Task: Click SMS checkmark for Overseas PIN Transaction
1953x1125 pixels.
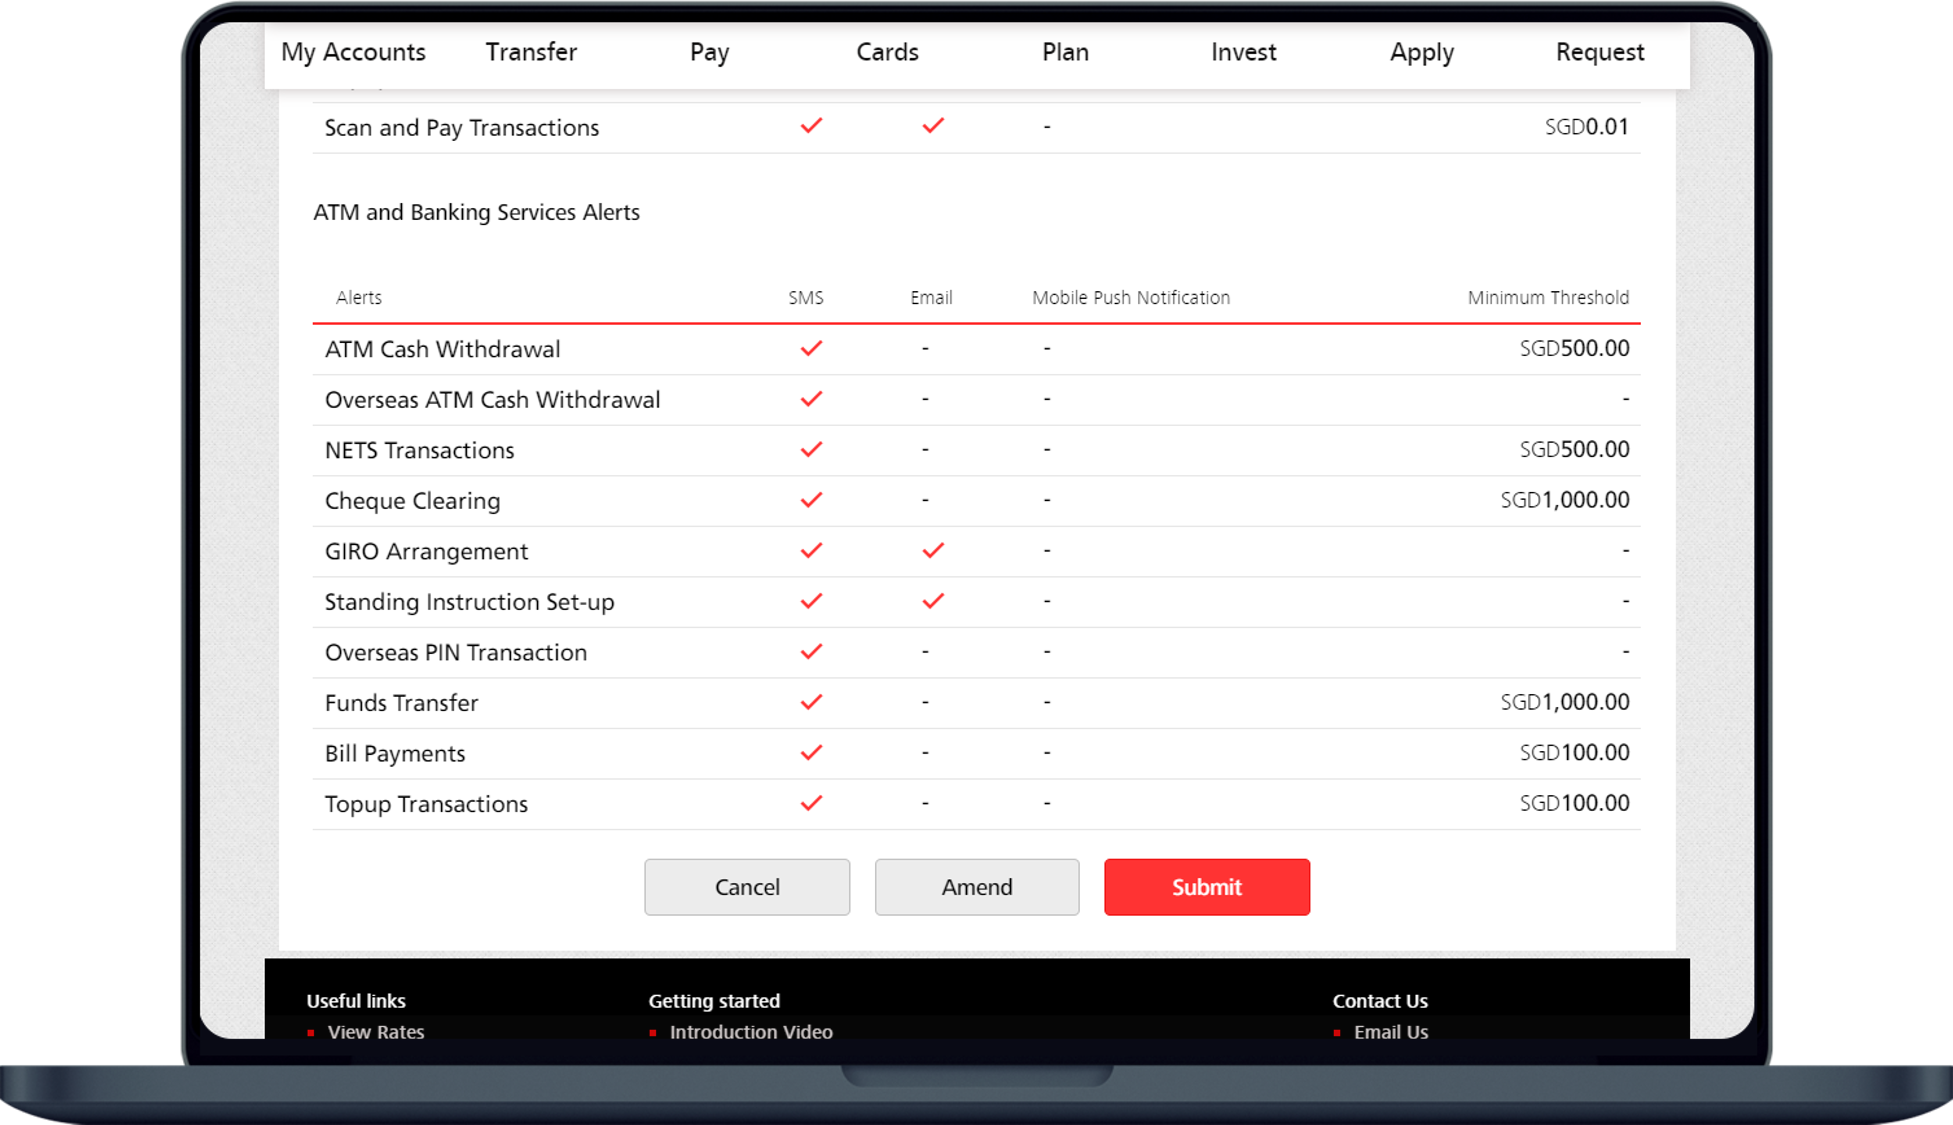Action: coord(811,651)
